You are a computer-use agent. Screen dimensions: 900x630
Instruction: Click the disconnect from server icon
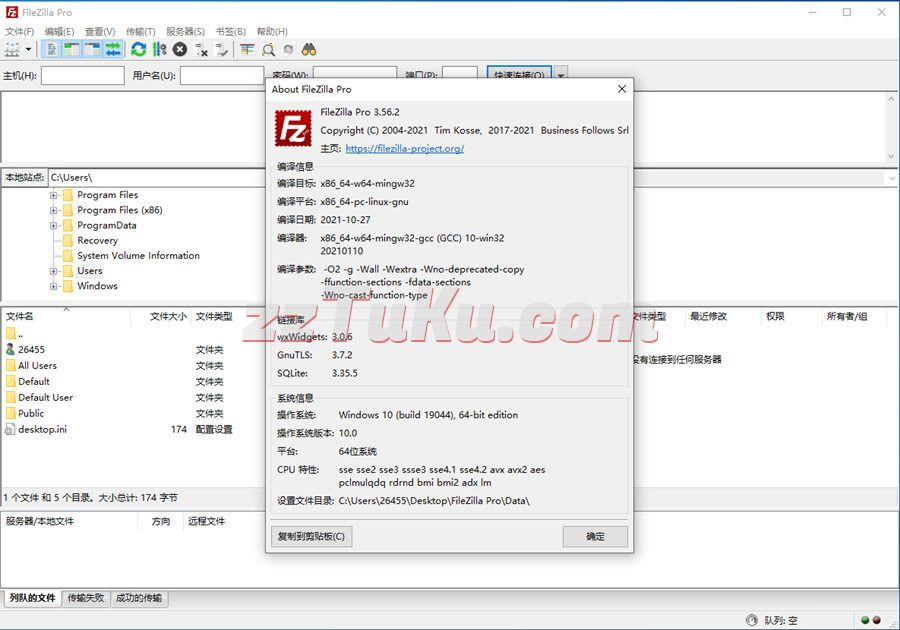pos(201,49)
